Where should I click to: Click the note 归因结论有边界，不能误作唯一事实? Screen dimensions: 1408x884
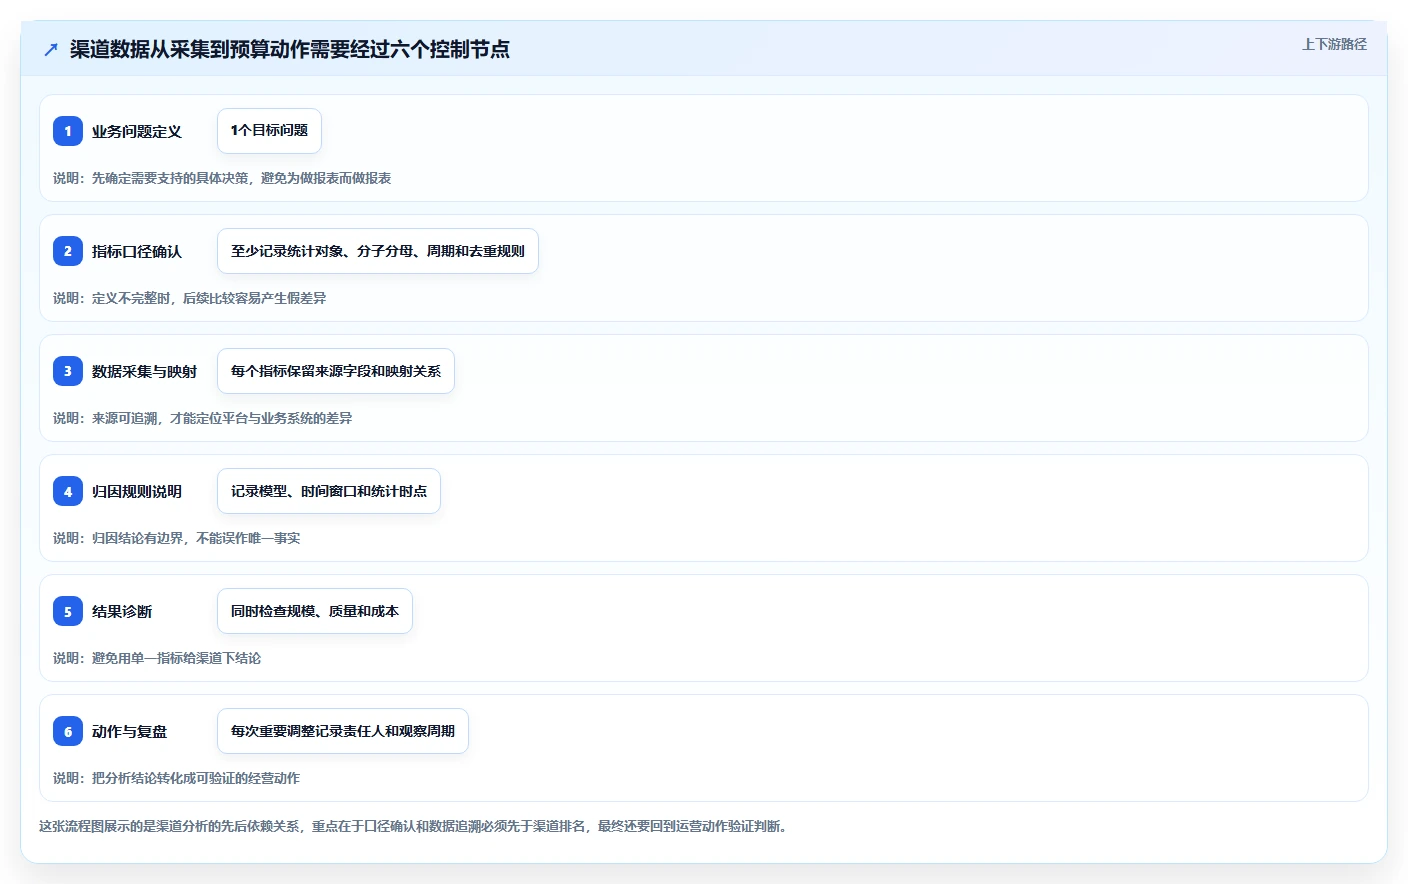(196, 538)
